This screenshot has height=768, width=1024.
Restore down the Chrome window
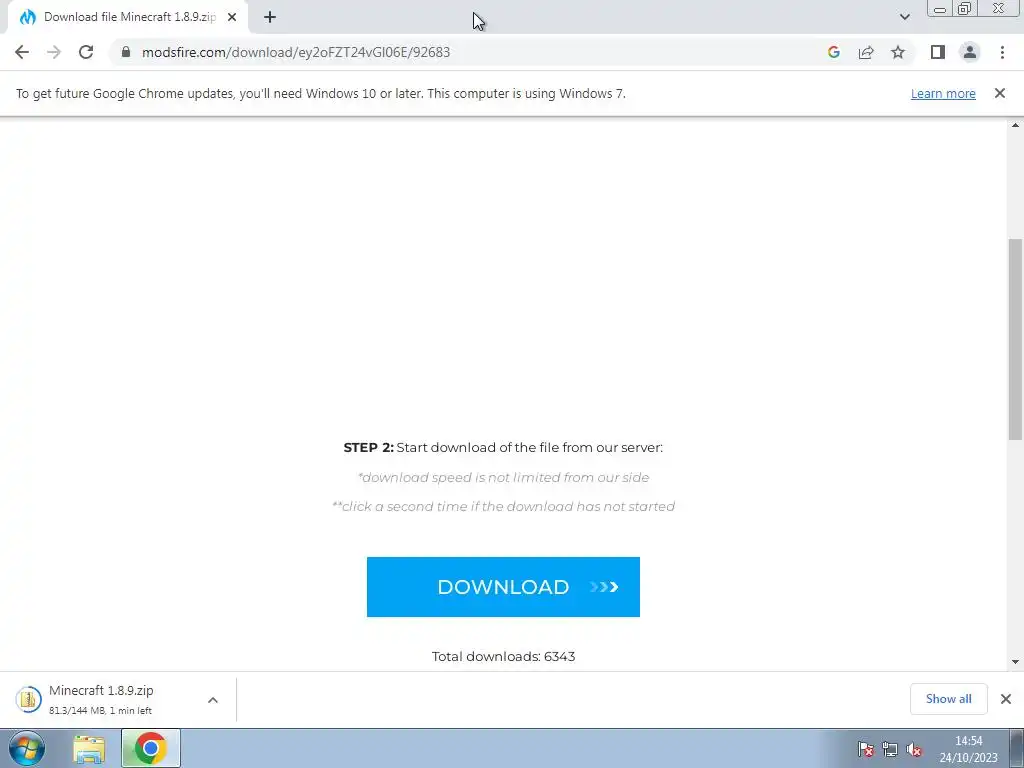coord(964,8)
